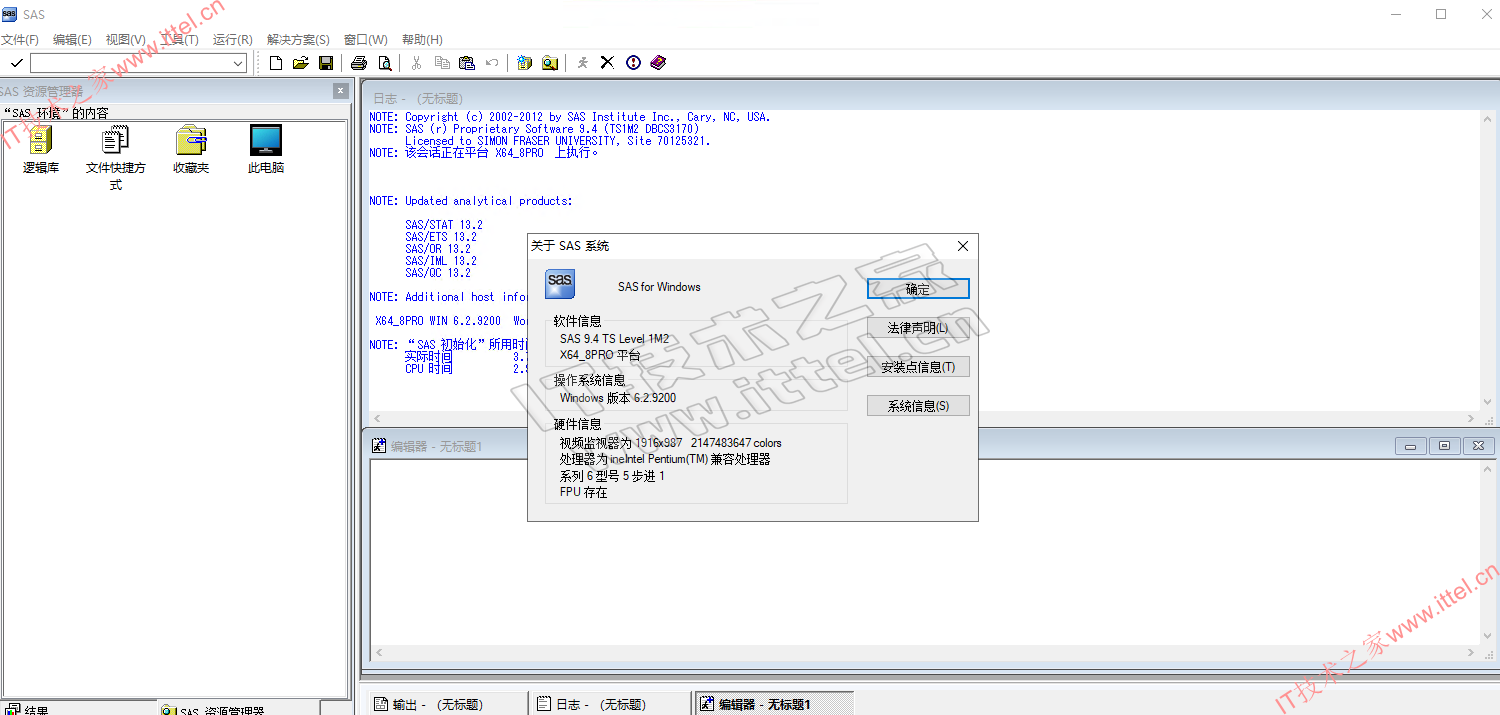
Task: Click the New document toolbar icon
Action: [x=277, y=63]
